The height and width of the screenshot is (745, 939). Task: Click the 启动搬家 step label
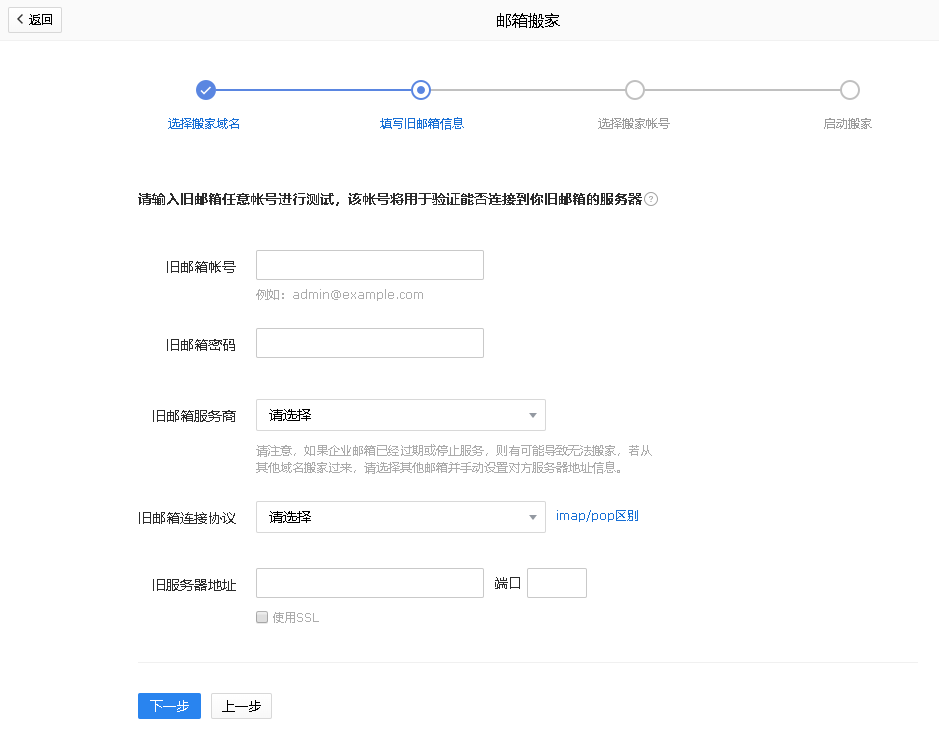pyautogui.click(x=847, y=124)
